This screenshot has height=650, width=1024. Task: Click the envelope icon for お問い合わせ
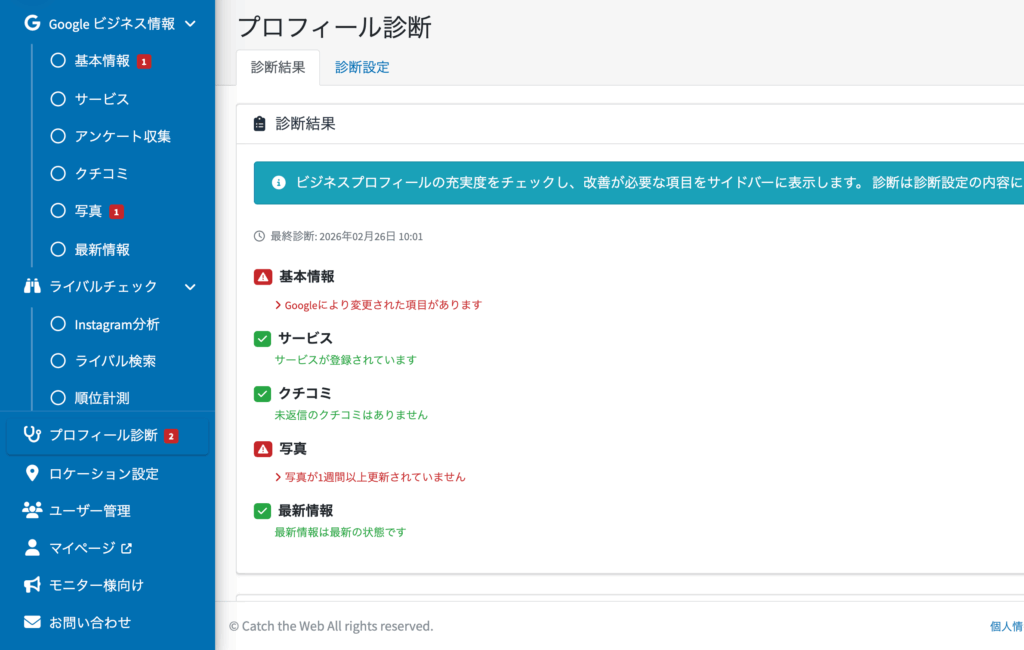tap(32, 622)
